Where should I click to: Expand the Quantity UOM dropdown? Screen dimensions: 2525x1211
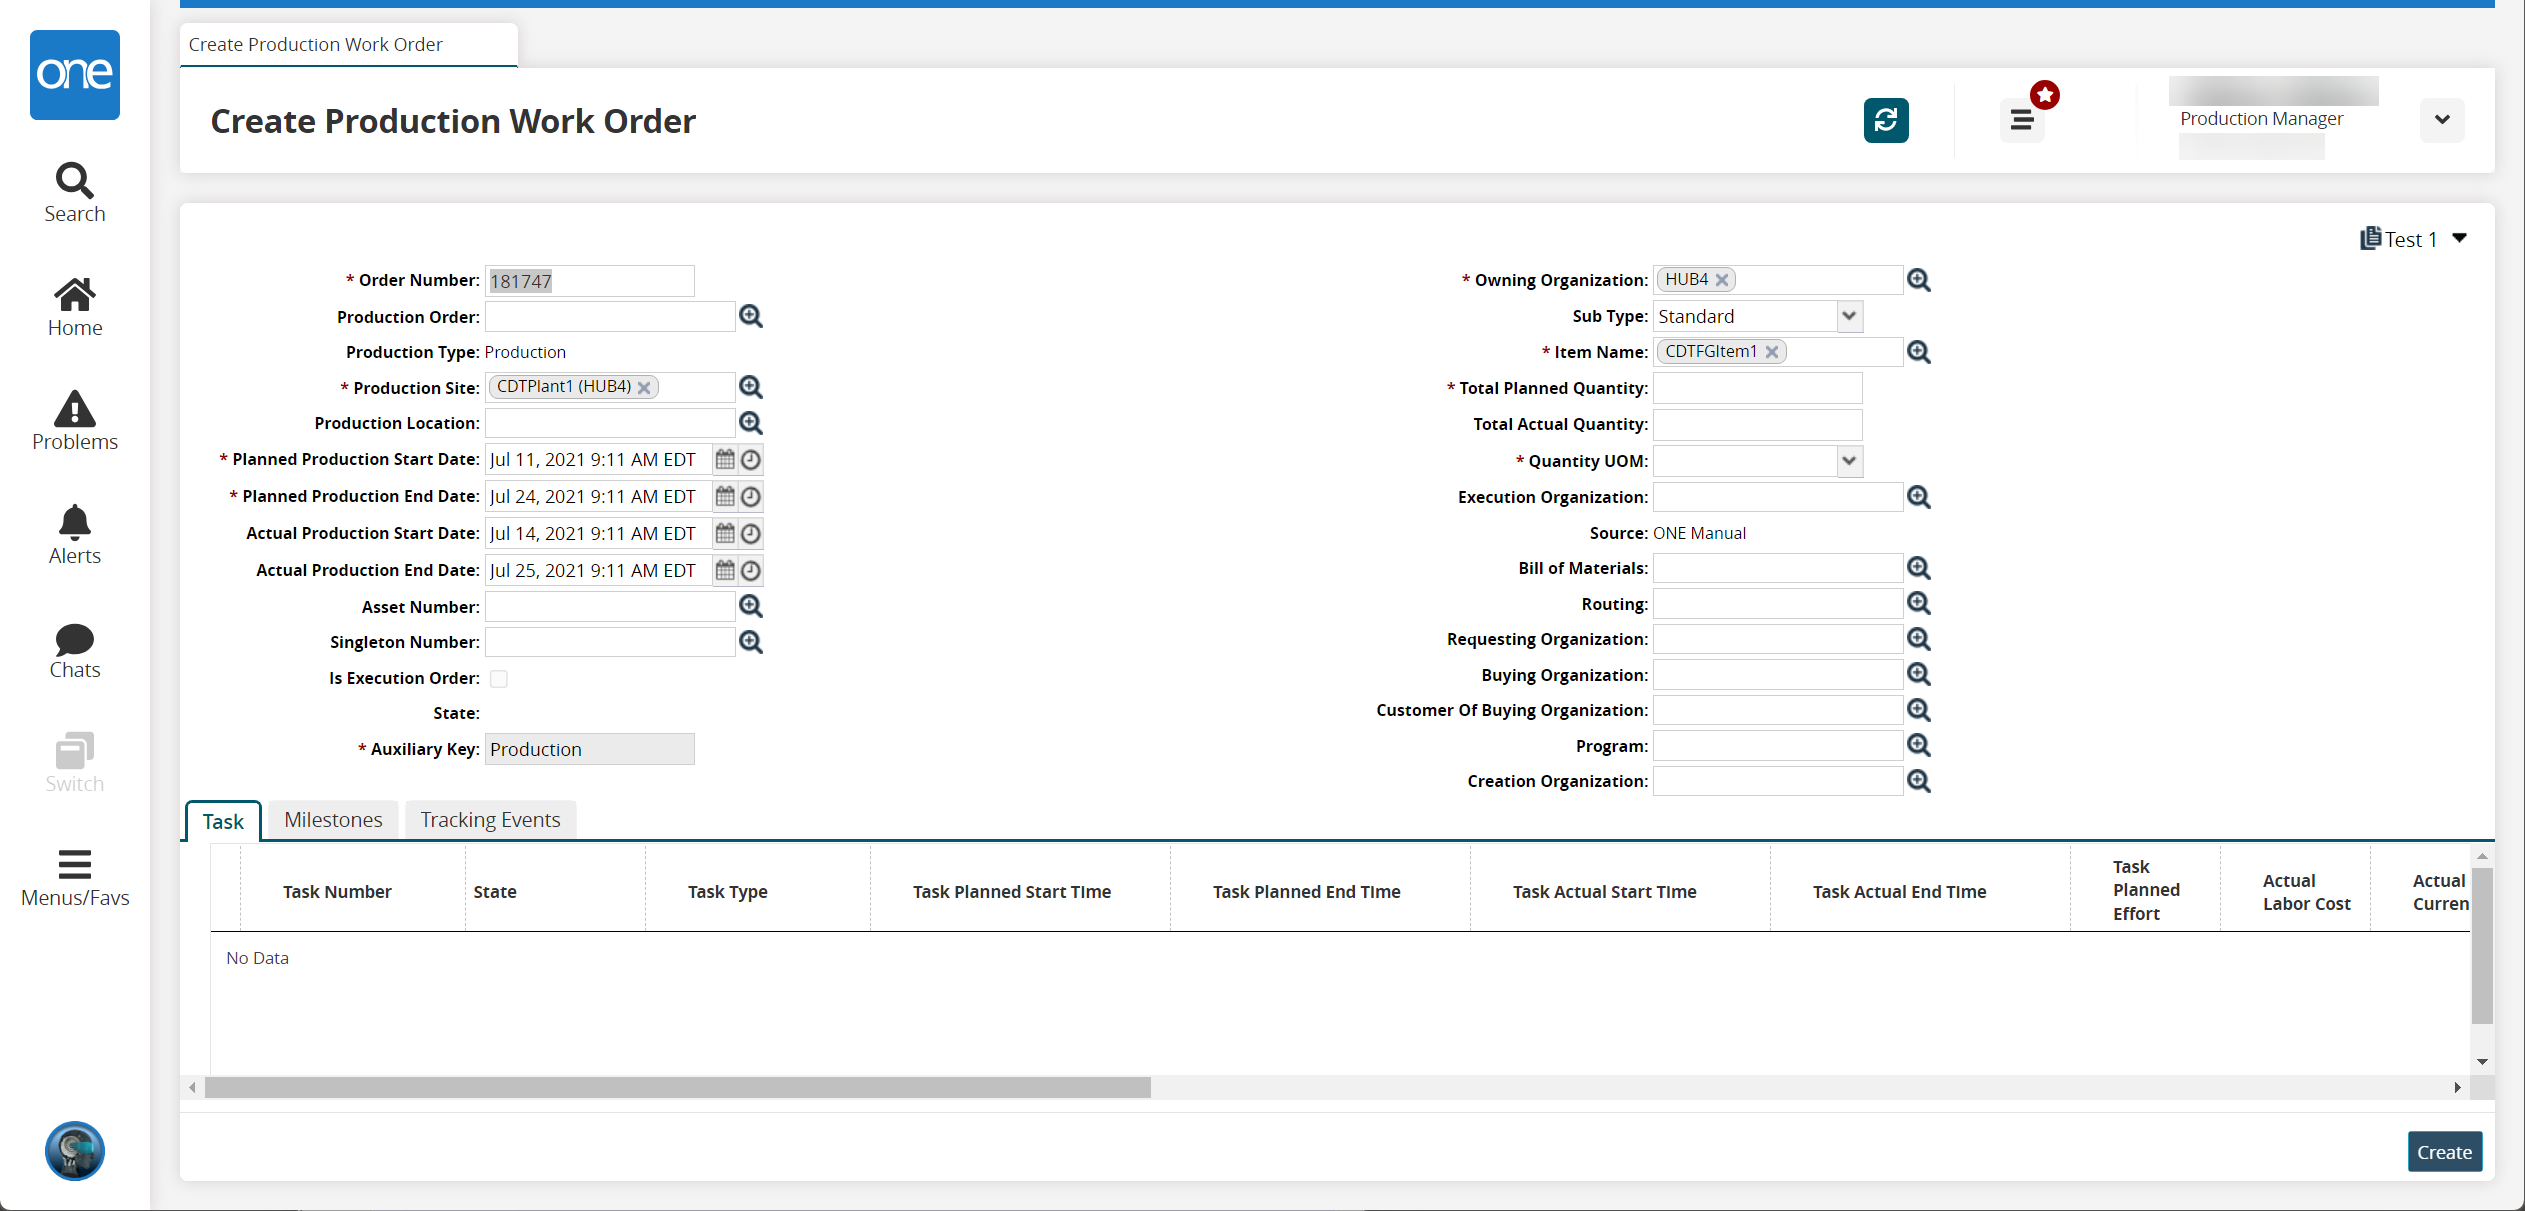(1849, 461)
